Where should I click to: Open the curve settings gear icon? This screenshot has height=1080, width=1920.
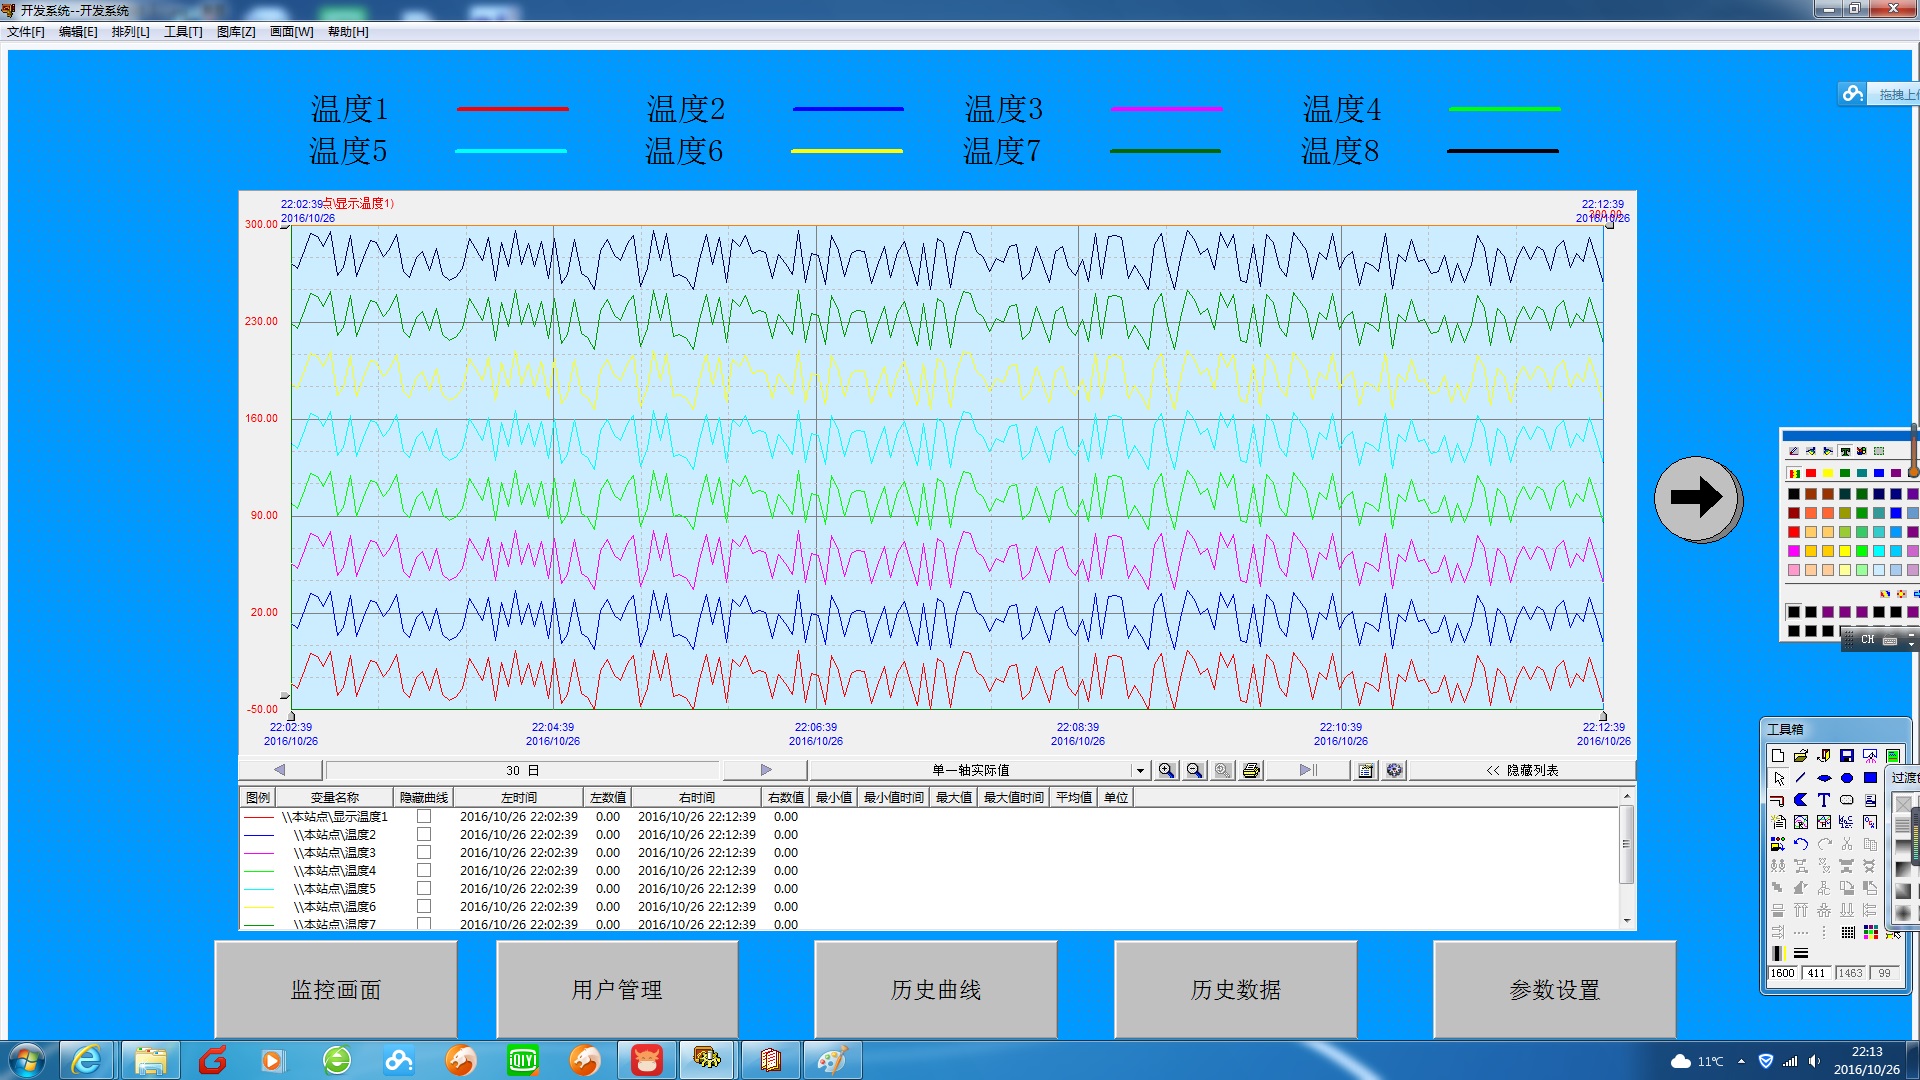tap(1394, 770)
